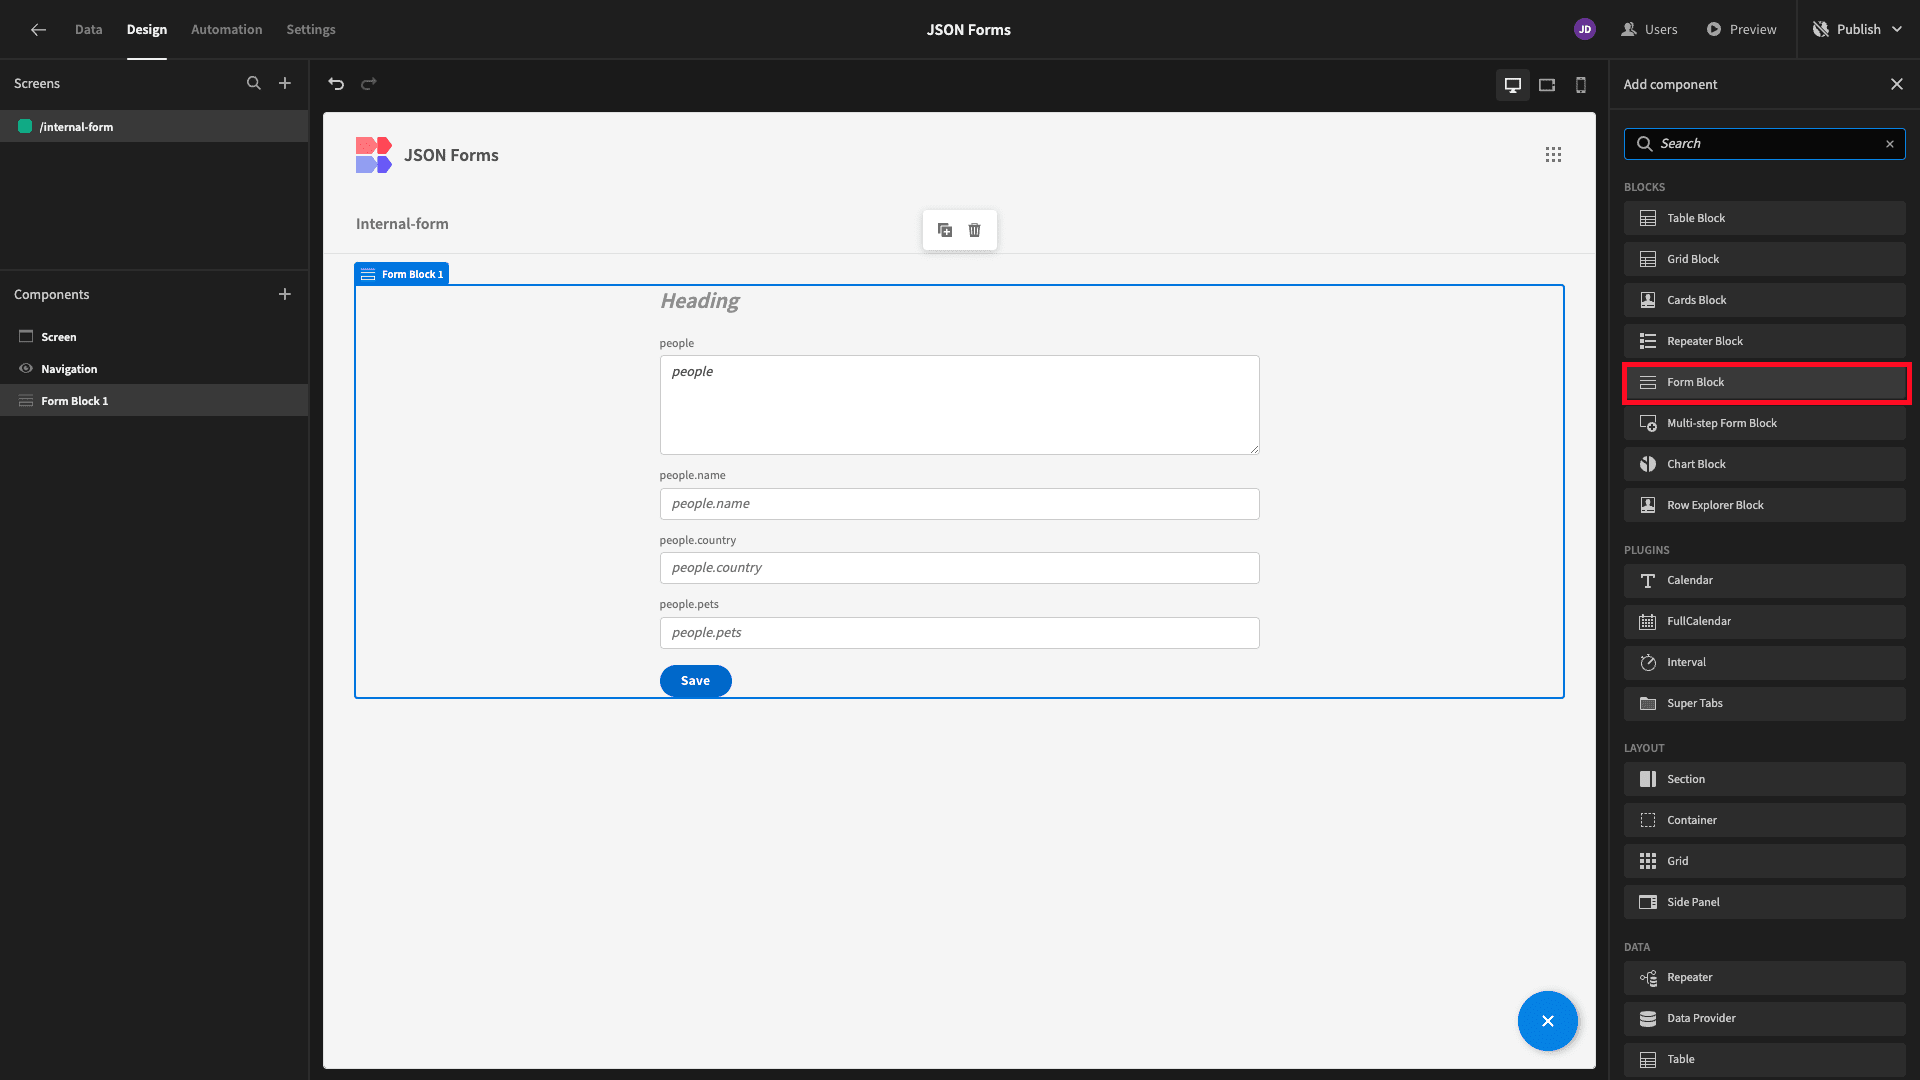Add a Form Block component
The image size is (1920, 1080).
pos(1765,383)
